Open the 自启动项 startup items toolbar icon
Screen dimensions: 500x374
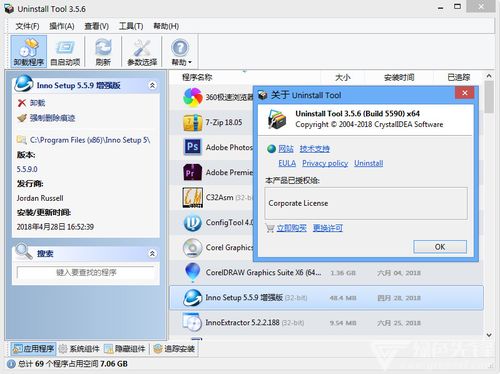pyautogui.click(x=65, y=52)
